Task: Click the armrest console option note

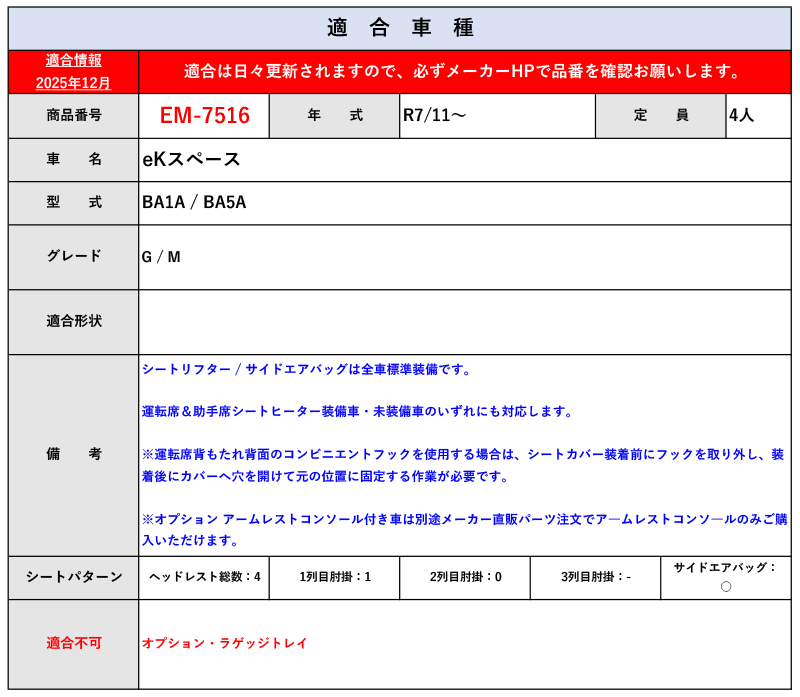Action: pos(463,529)
